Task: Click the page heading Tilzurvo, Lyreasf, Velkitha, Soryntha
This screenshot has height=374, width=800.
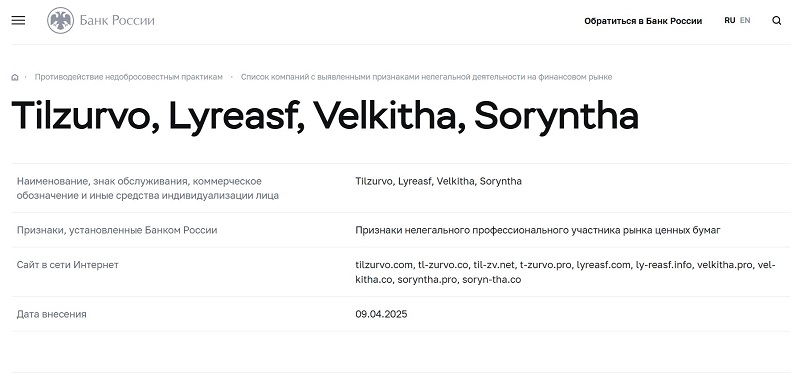Action: [x=325, y=116]
